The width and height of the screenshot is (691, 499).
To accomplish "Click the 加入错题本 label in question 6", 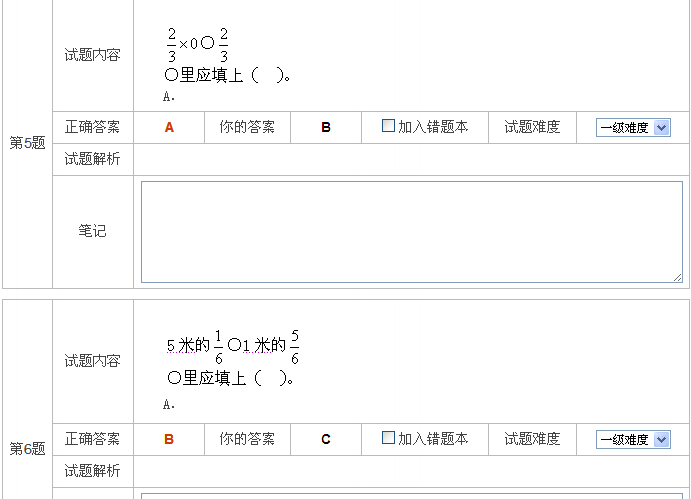I will click(433, 439).
